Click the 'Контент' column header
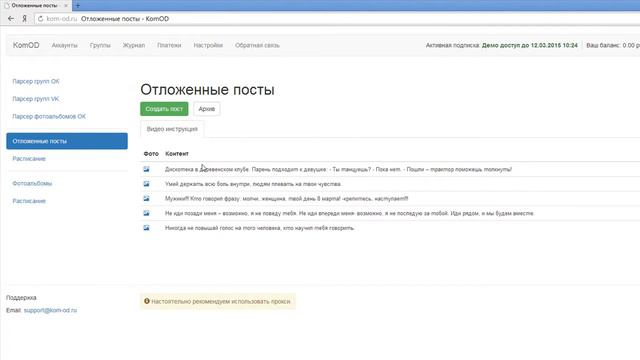Viewport: 640px width, 360px height. [177, 154]
